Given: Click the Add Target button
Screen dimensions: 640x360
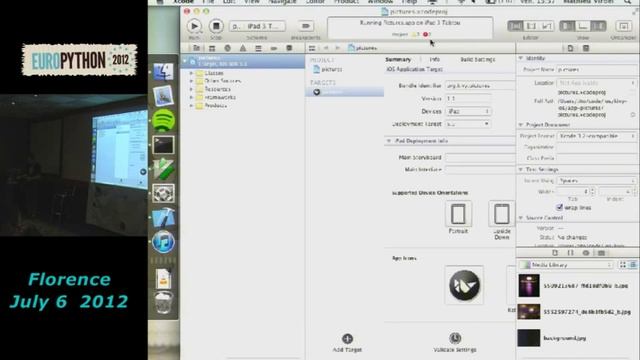Looking at the screenshot, I should click(x=347, y=342).
